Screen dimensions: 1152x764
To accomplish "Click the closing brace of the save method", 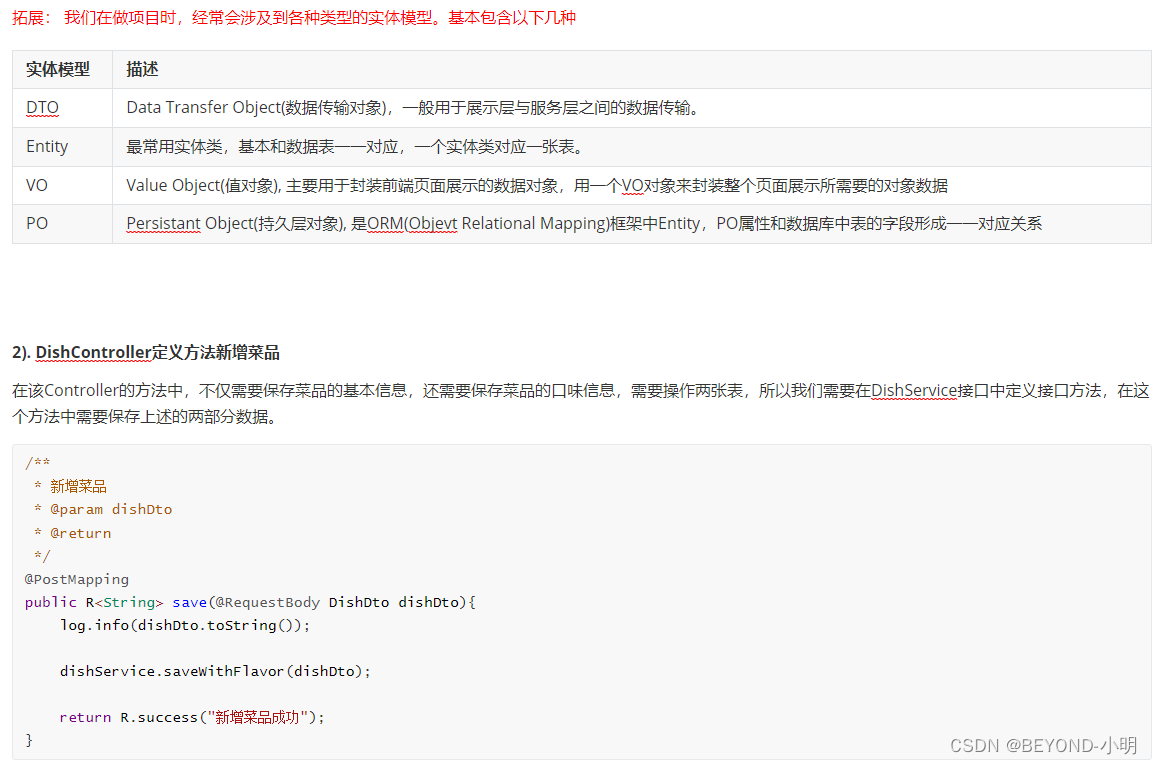I will click(29, 740).
